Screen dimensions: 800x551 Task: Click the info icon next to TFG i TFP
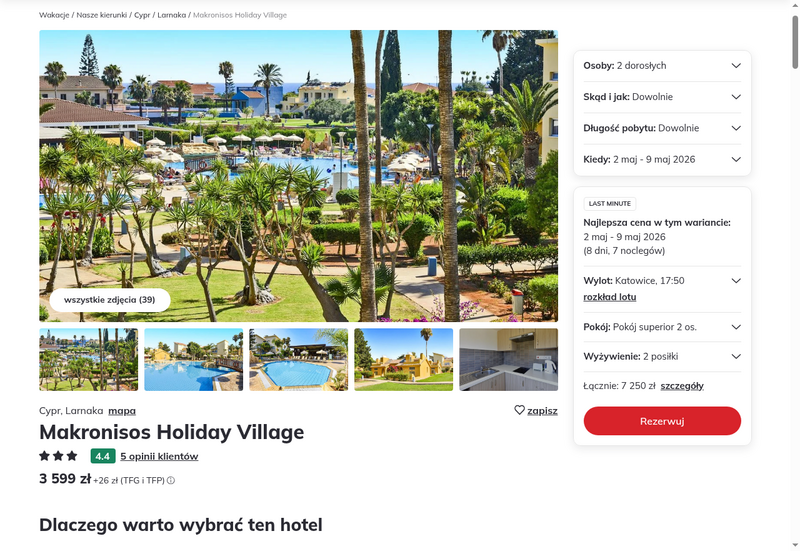[x=171, y=480]
